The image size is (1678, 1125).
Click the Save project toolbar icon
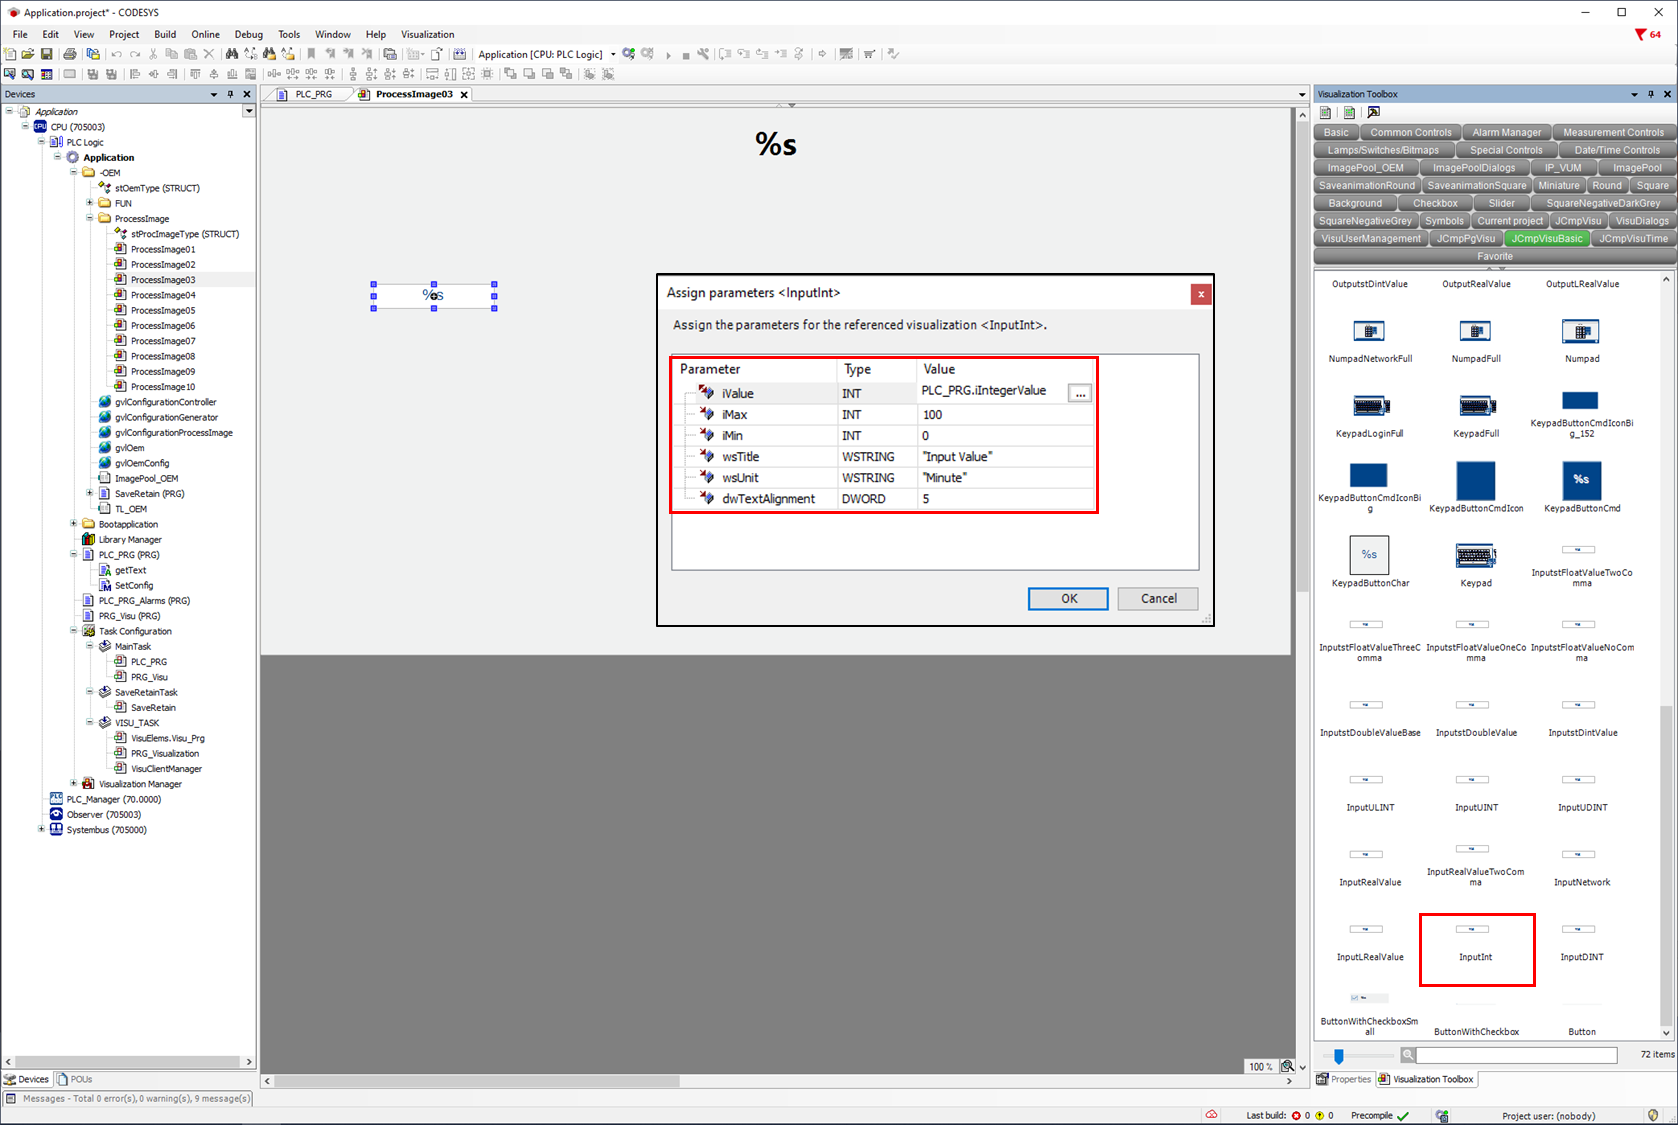point(46,54)
